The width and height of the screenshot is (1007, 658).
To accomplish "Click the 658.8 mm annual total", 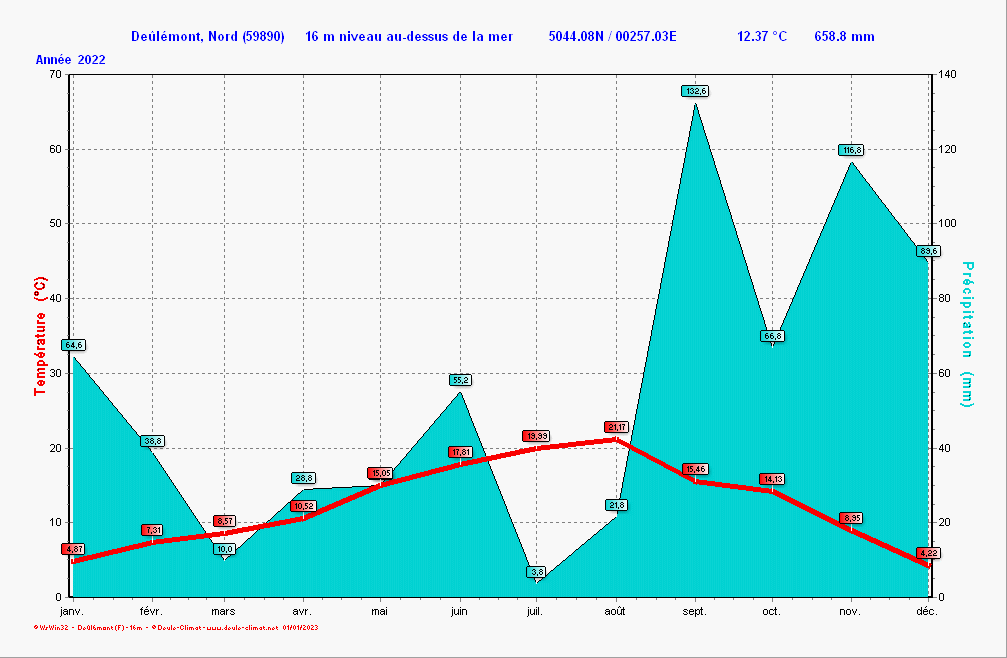I will pyautogui.click(x=844, y=37).
